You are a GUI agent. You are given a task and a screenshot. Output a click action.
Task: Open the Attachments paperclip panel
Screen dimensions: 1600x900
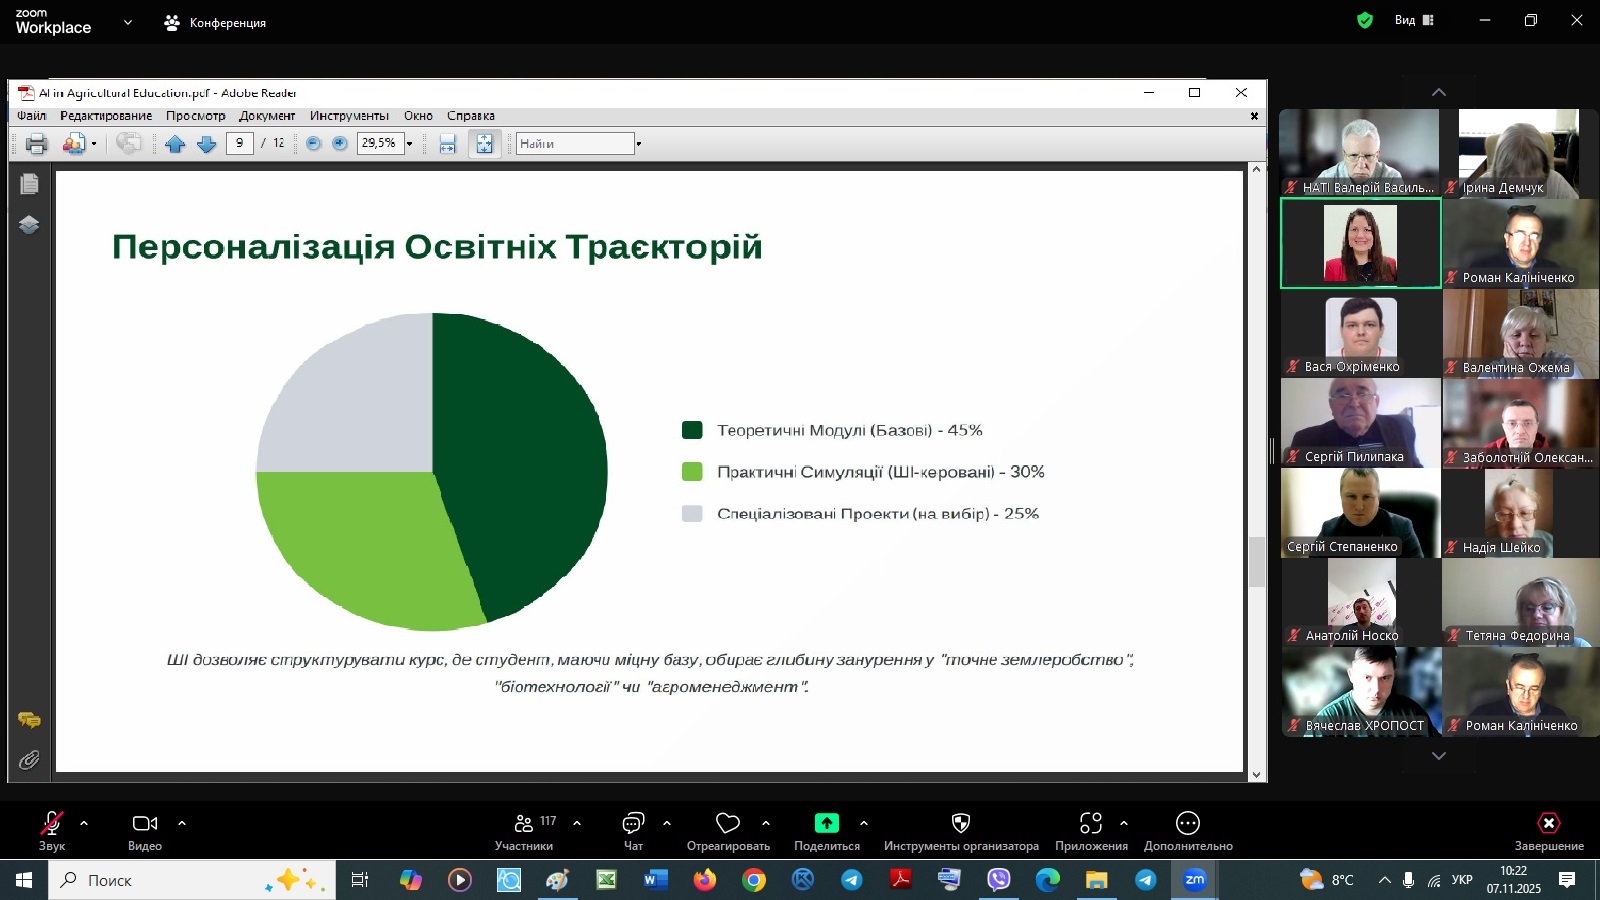(x=29, y=761)
